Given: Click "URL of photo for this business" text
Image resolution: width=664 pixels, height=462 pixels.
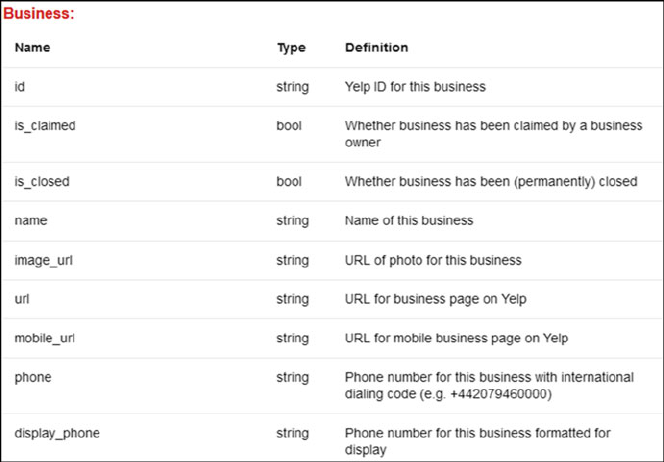Looking at the screenshot, I should 433,260.
